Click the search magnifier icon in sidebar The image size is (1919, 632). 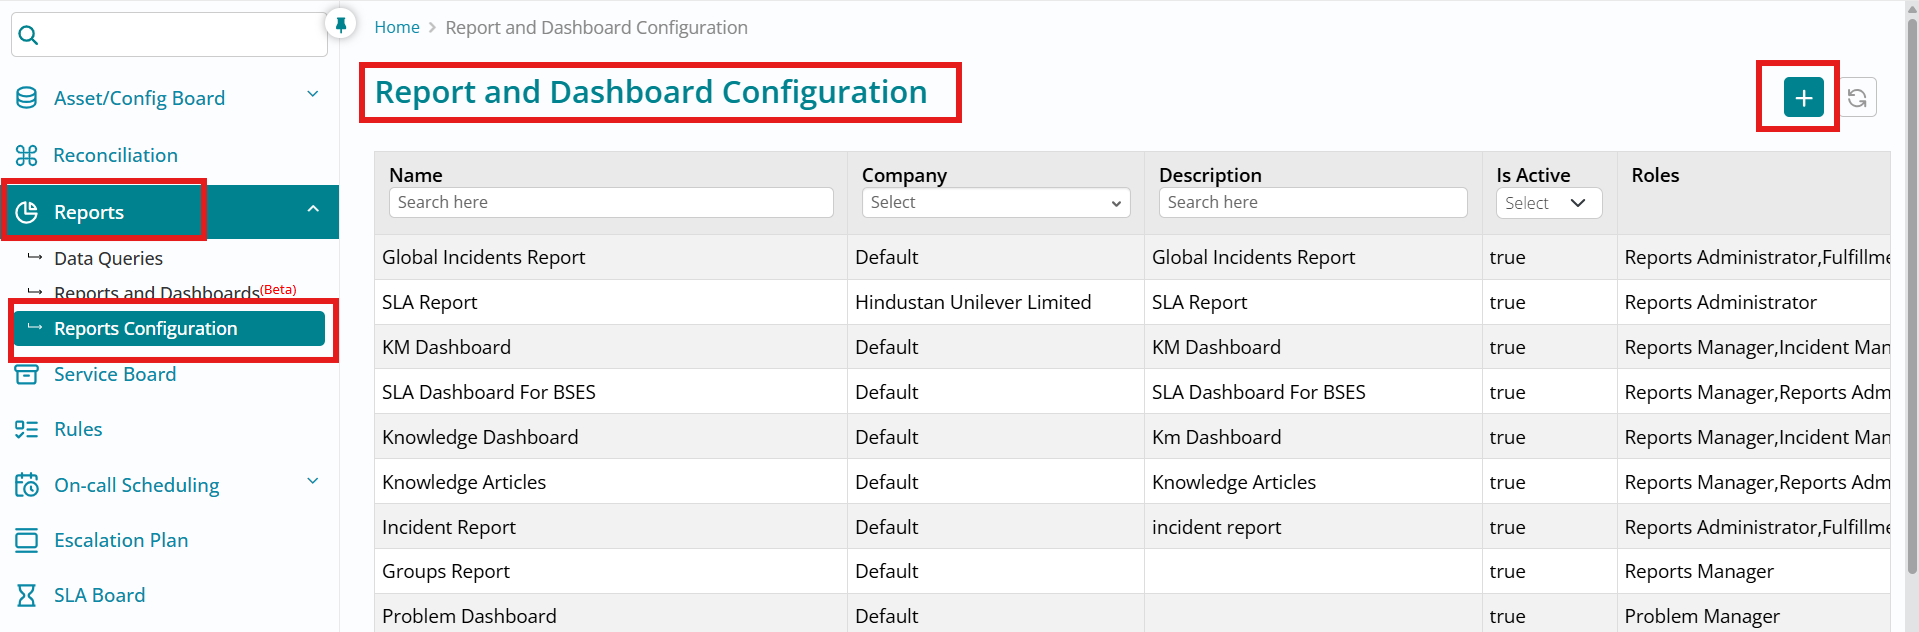29,36
